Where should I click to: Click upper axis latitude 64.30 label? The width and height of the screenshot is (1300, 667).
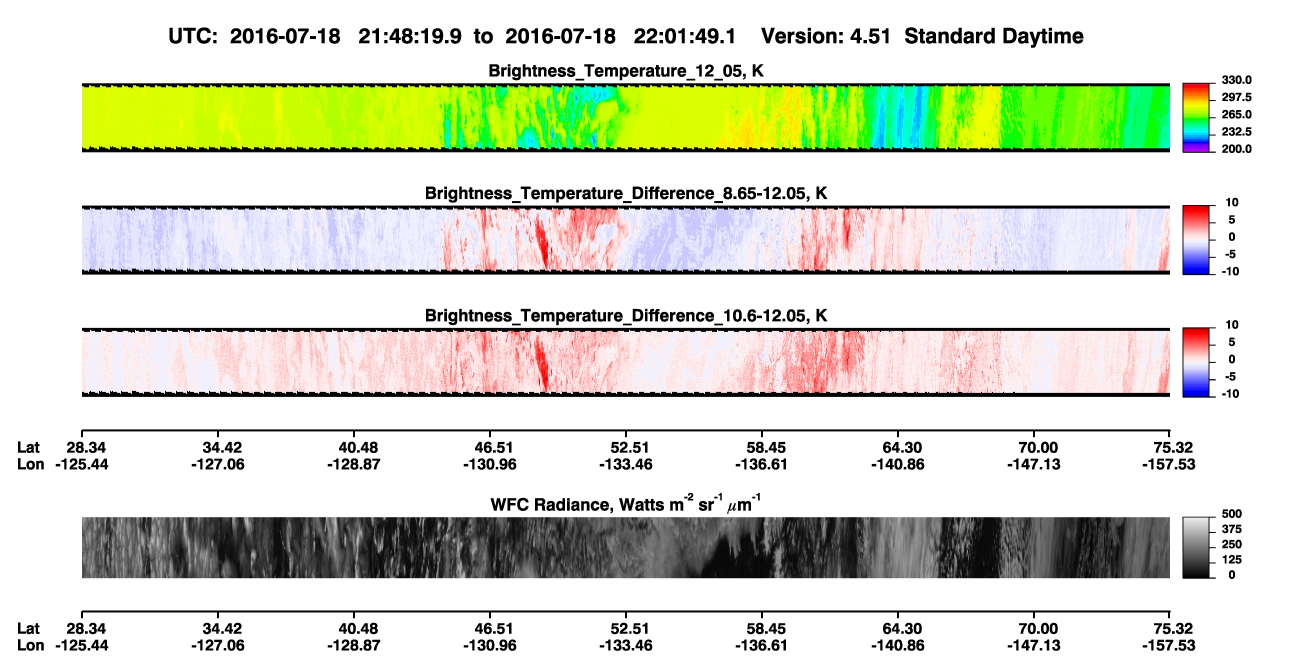coord(902,448)
